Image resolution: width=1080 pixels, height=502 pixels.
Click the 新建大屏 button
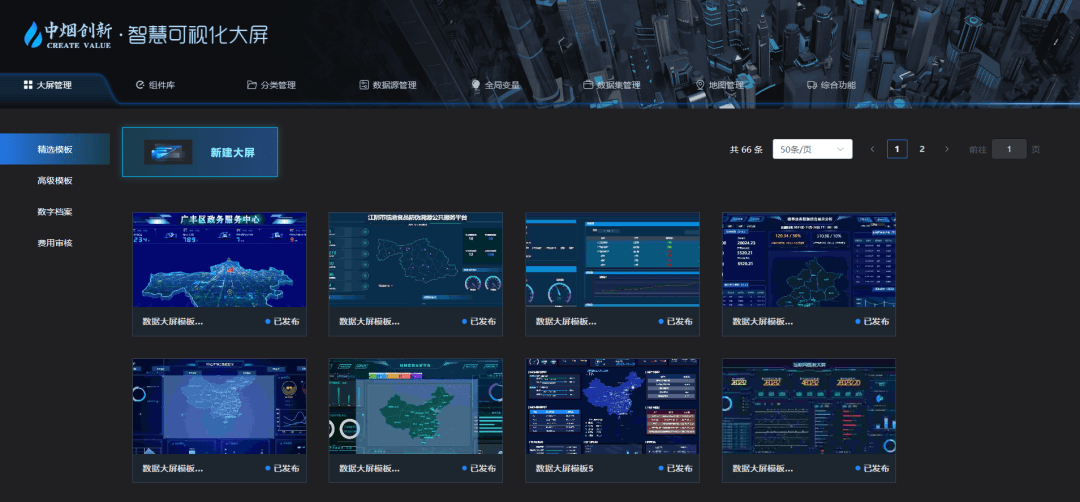coord(200,152)
